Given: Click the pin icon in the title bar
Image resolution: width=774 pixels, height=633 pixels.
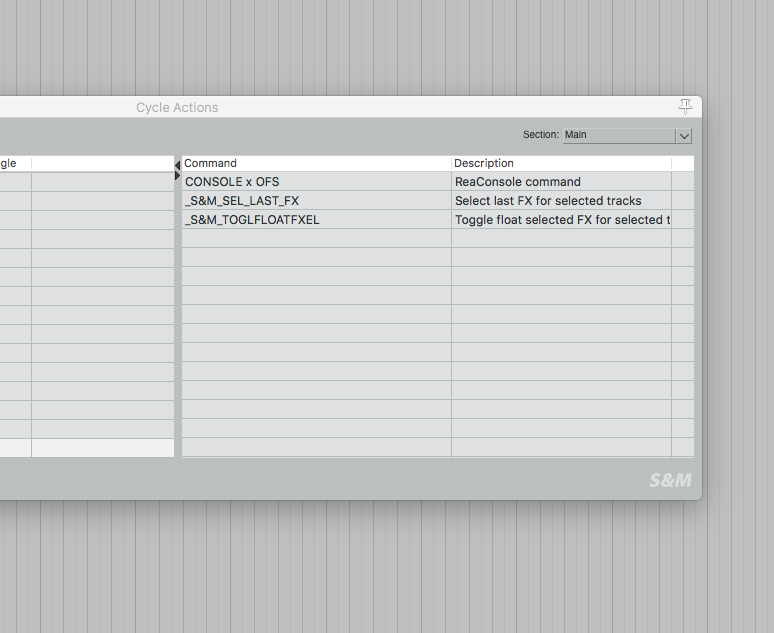Looking at the screenshot, I should pyautogui.click(x=685, y=106).
